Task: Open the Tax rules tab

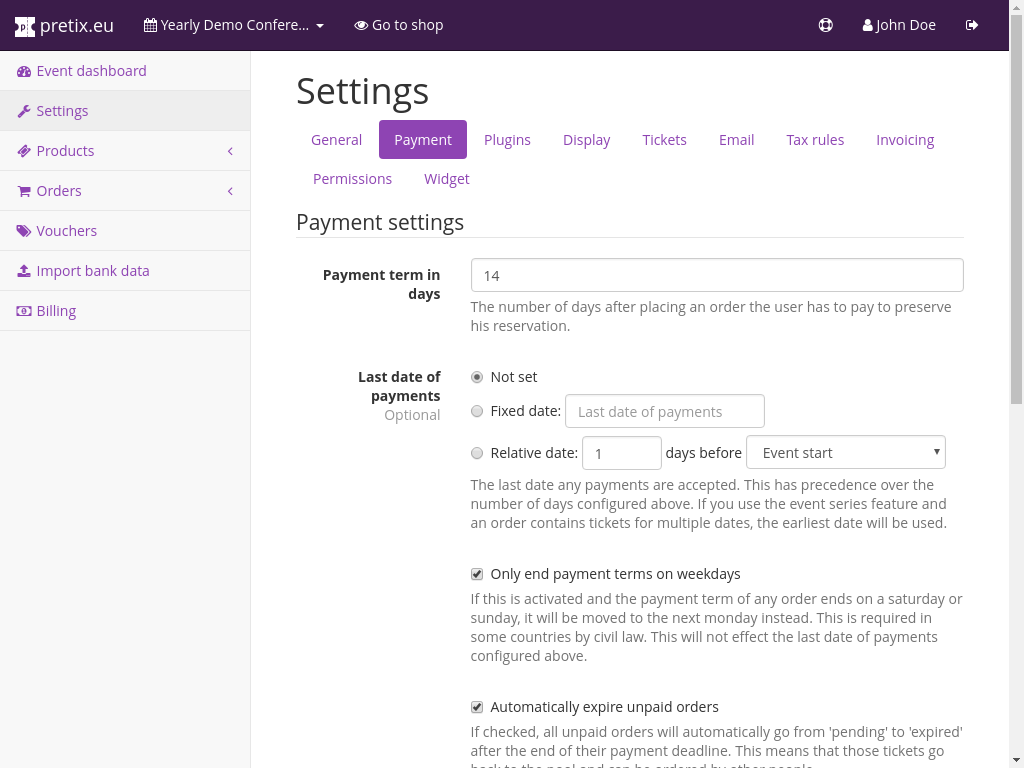Action: point(815,140)
